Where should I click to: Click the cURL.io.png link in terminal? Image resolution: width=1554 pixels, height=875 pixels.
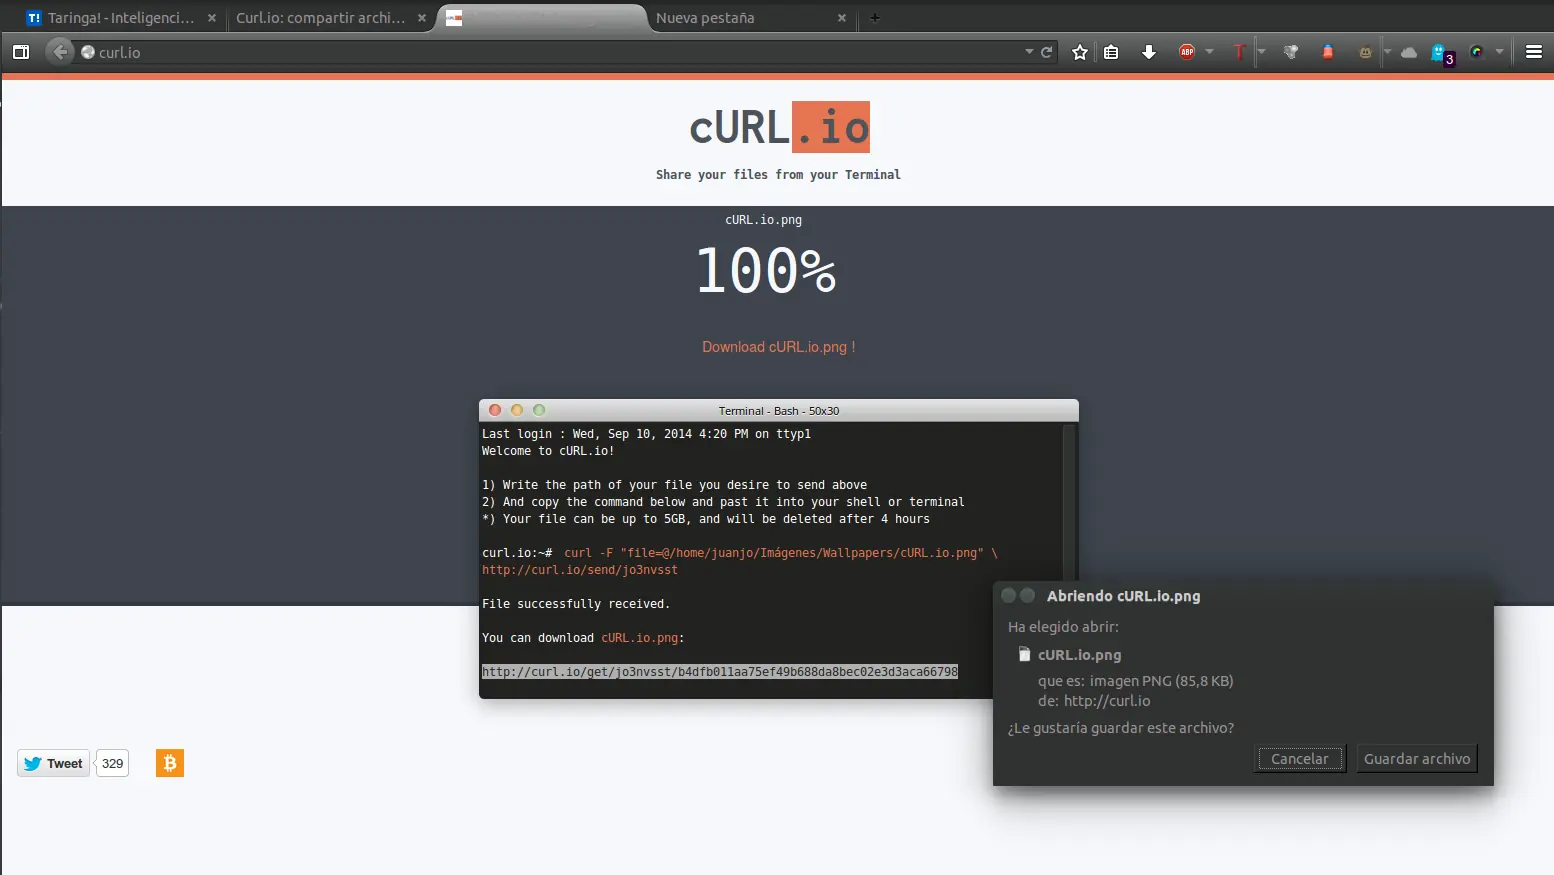point(640,638)
